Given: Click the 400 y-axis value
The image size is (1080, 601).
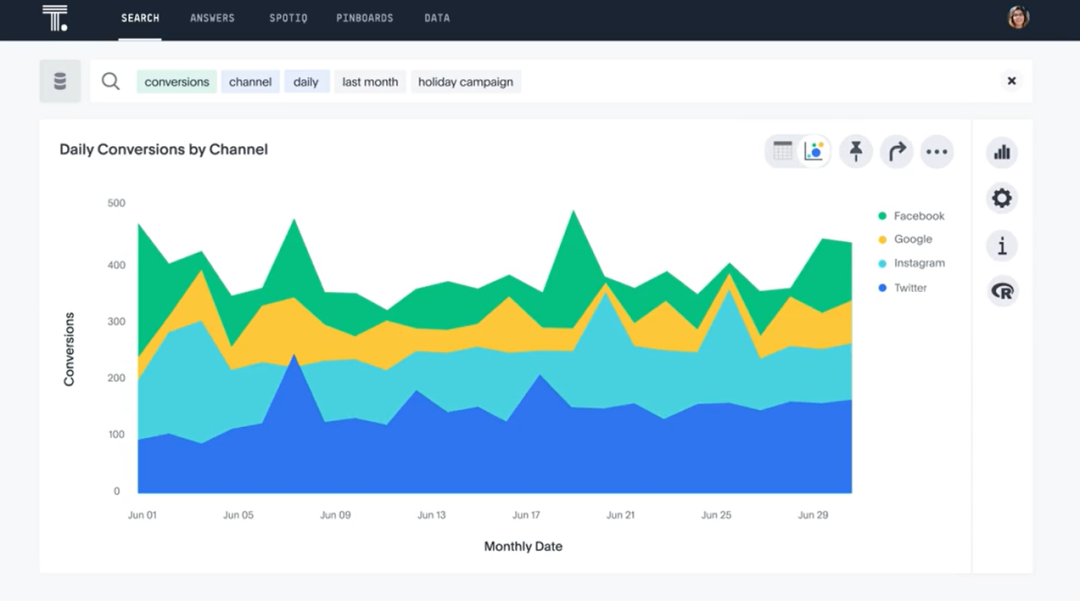Looking at the screenshot, I should coord(116,265).
